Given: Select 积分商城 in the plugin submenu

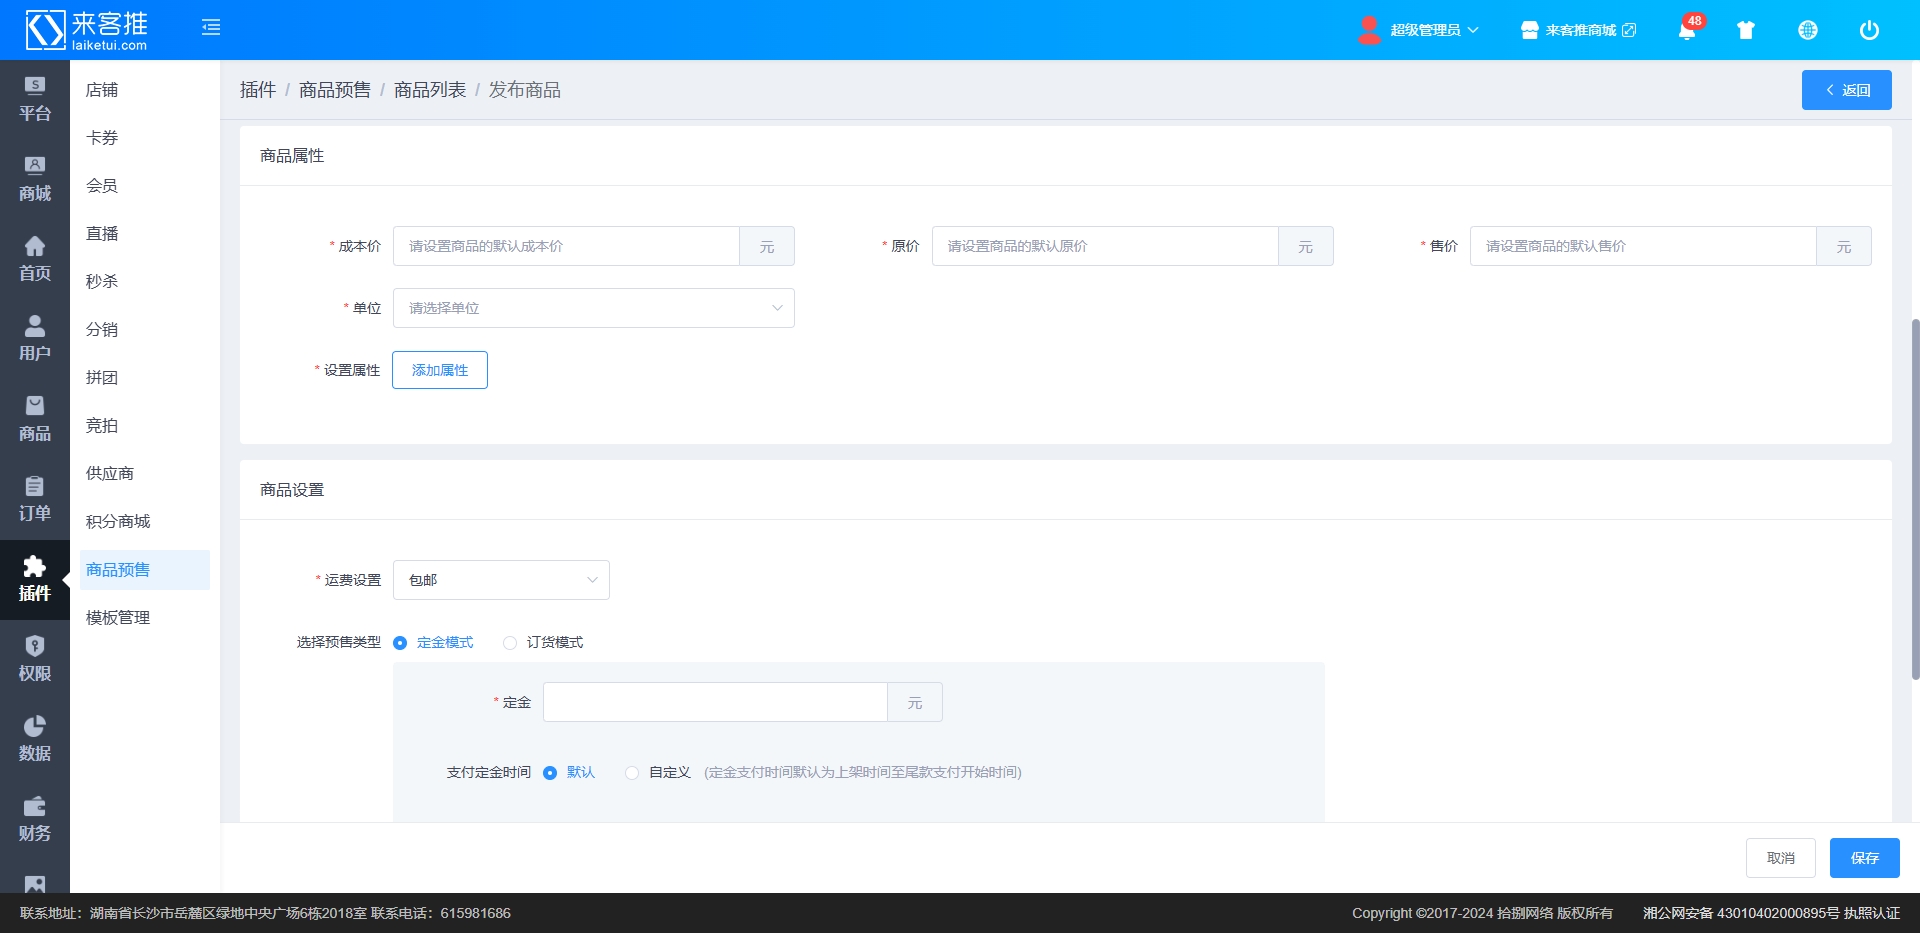Looking at the screenshot, I should coord(118,522).
